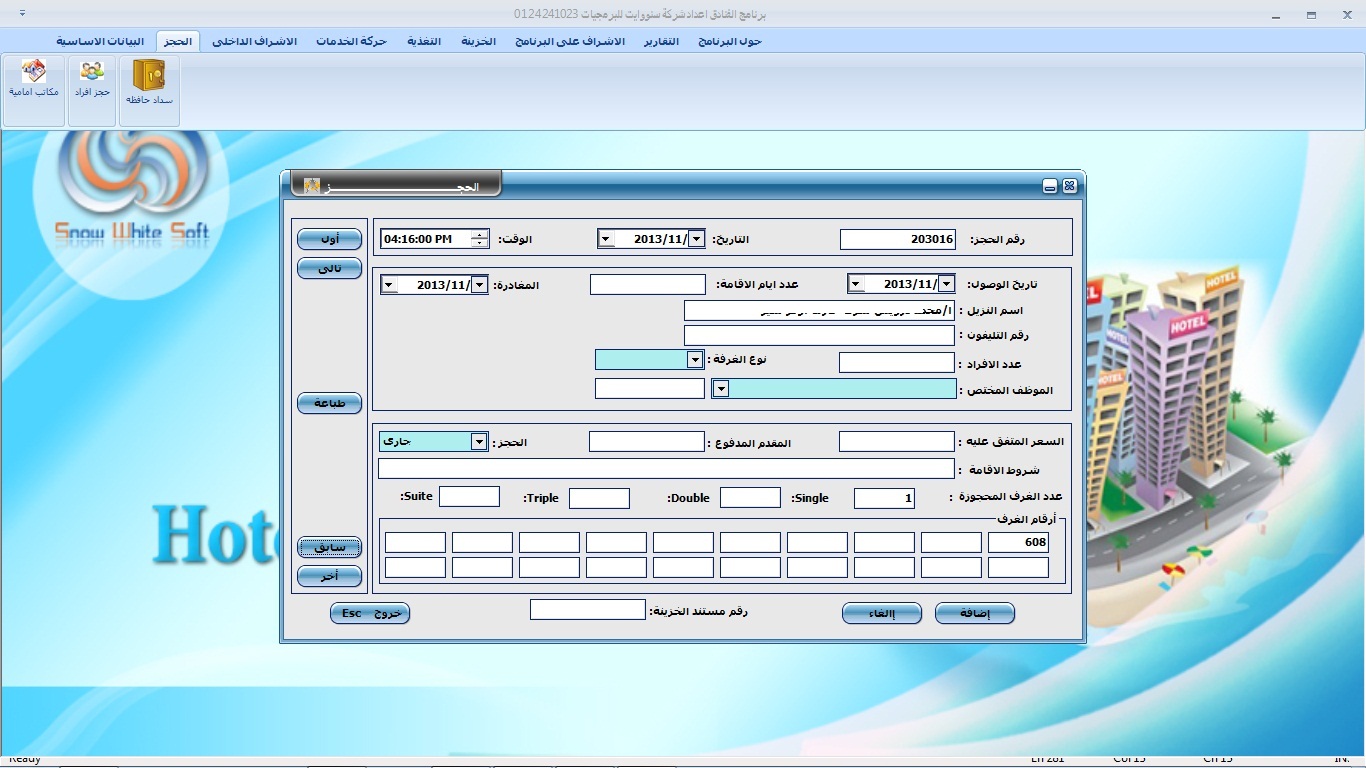The image size is (1366, 768).
Task: Open the المغادرة departure date picker
Action: (479, 285)
